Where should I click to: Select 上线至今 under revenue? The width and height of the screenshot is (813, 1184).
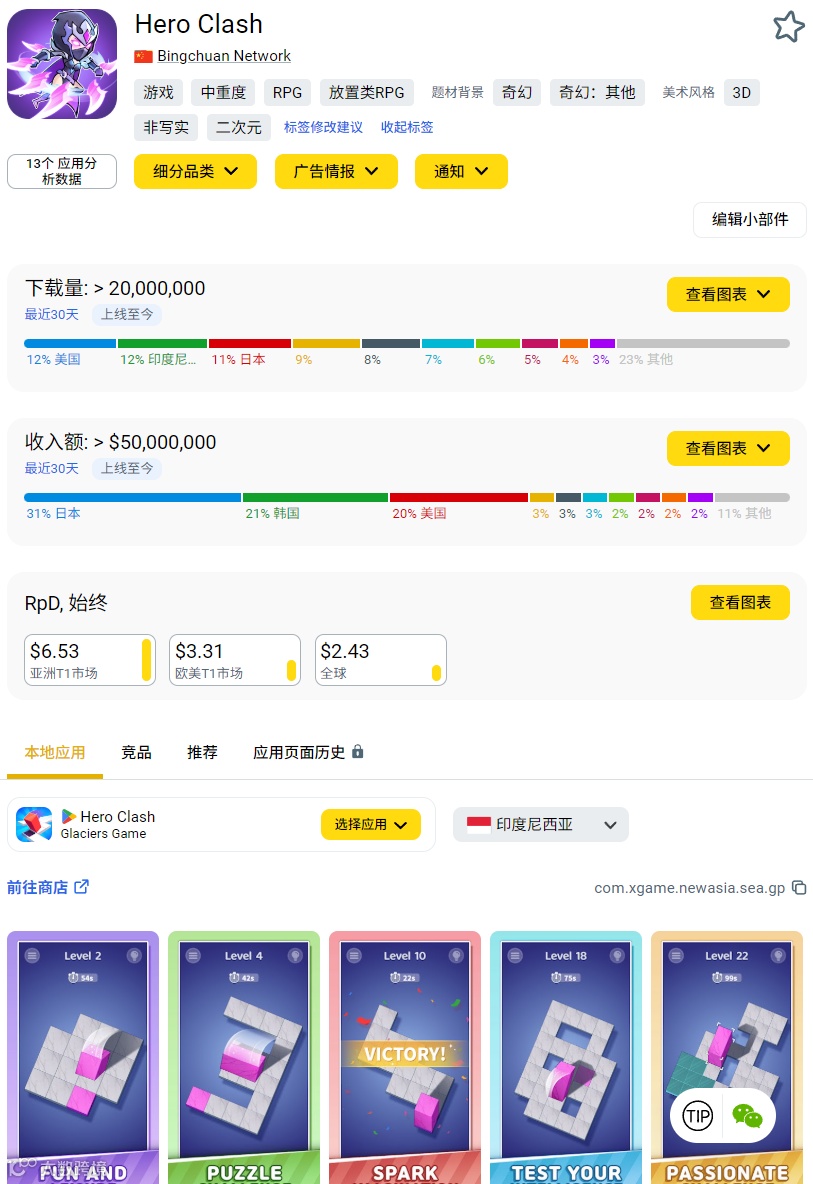click(x=127, y=468)
